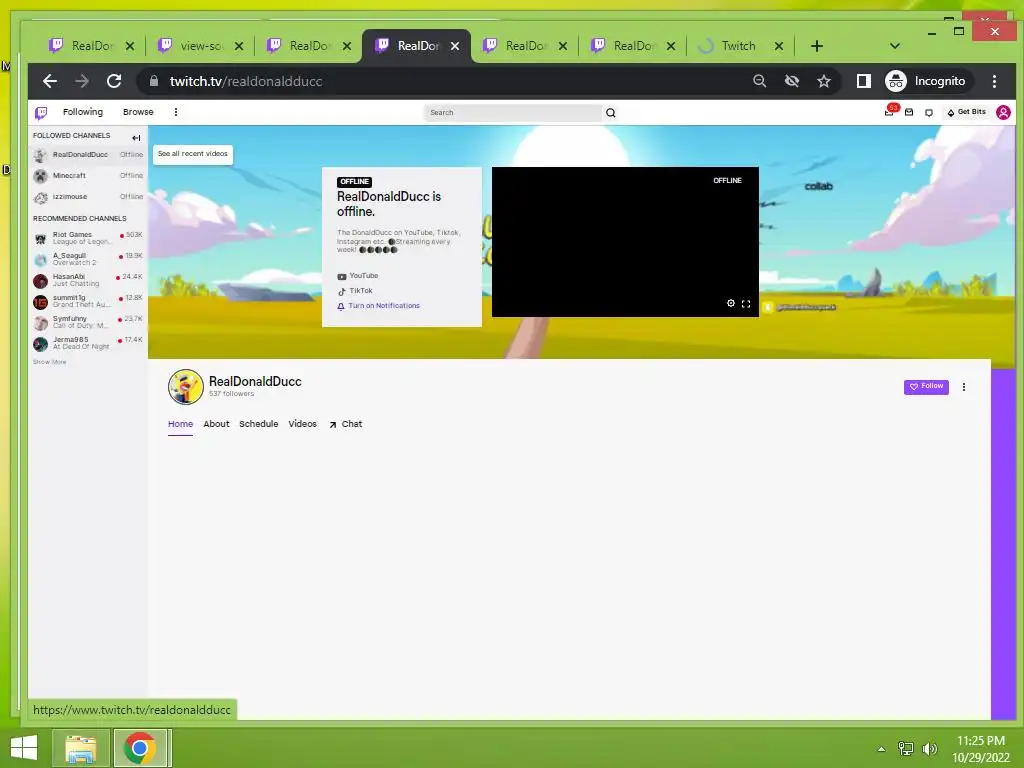Open the Chat pop-out tab
1024x768 pixels.
pyautogui.click(x=345, y=424)
